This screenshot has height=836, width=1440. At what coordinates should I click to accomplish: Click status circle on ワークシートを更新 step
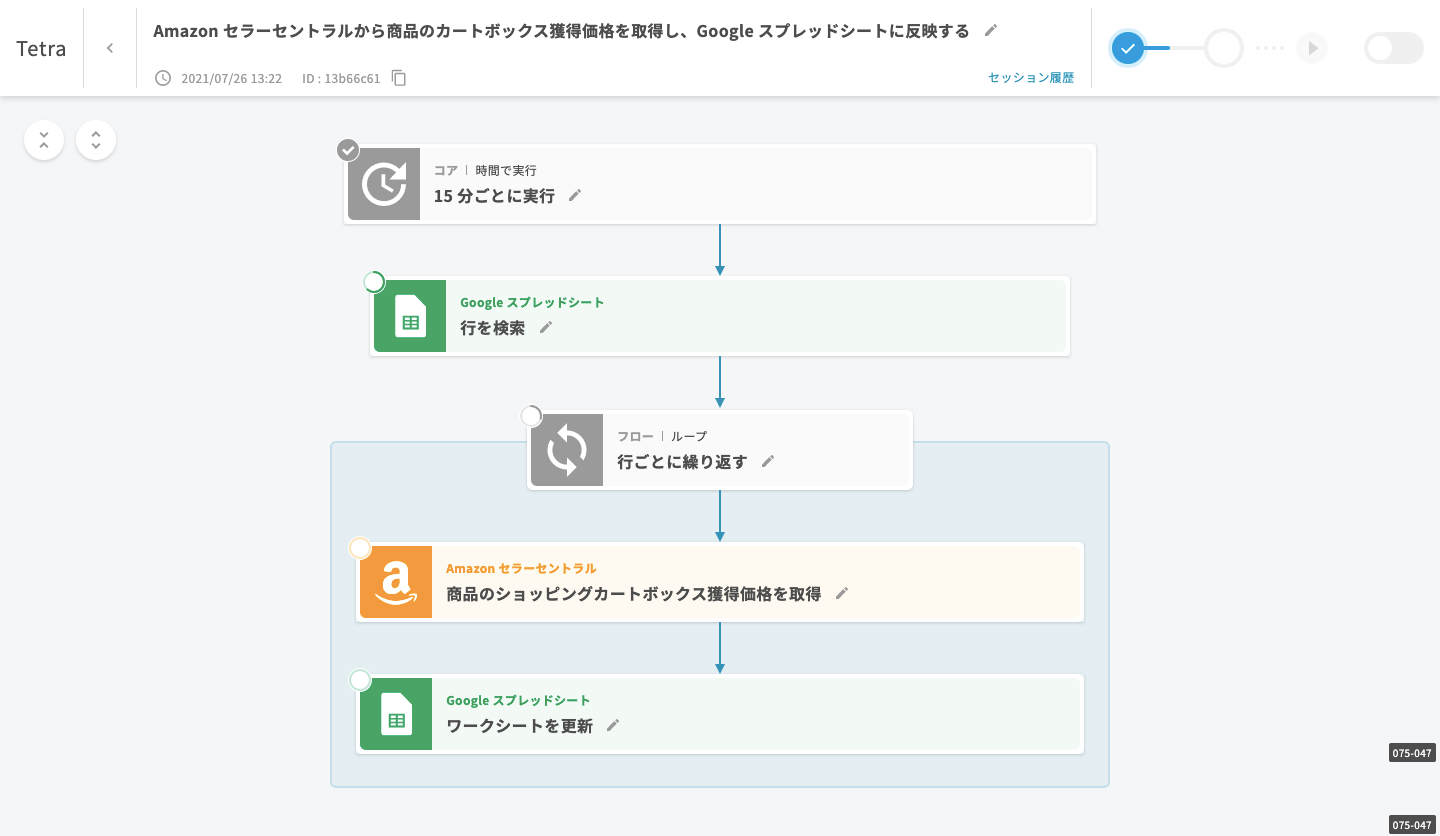point(360,680)
